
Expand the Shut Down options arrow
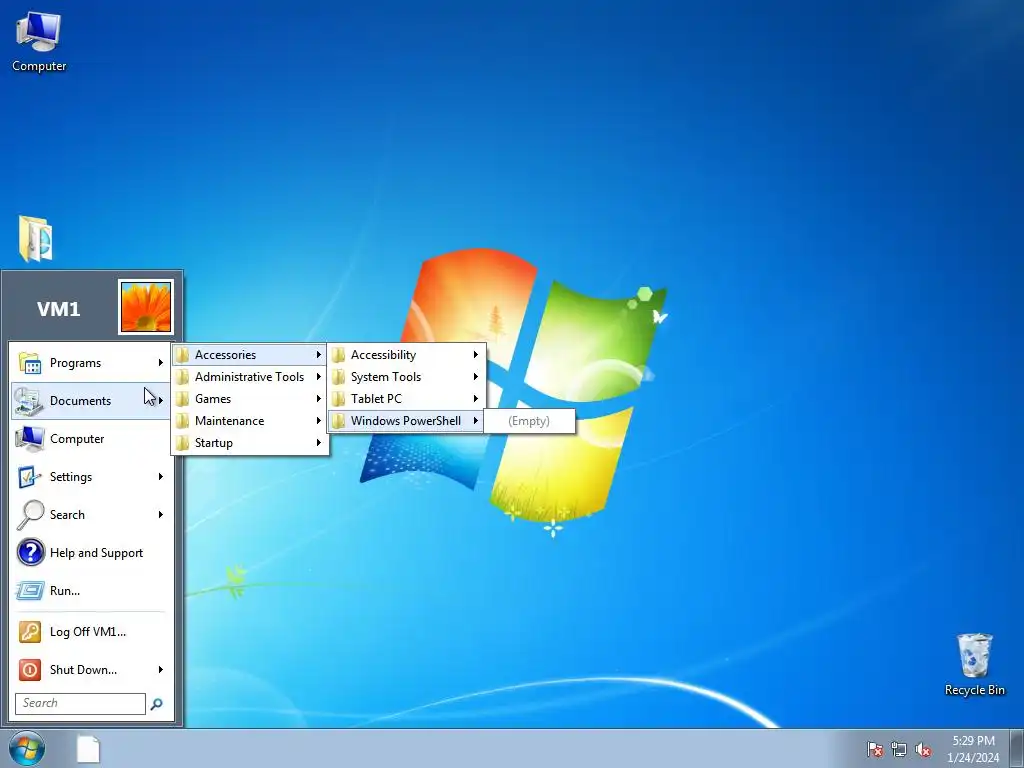161,669
